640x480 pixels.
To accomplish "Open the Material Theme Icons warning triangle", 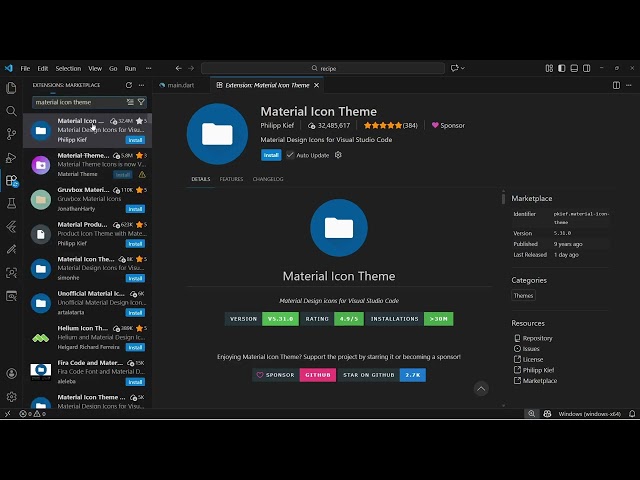I will point(142,175).
